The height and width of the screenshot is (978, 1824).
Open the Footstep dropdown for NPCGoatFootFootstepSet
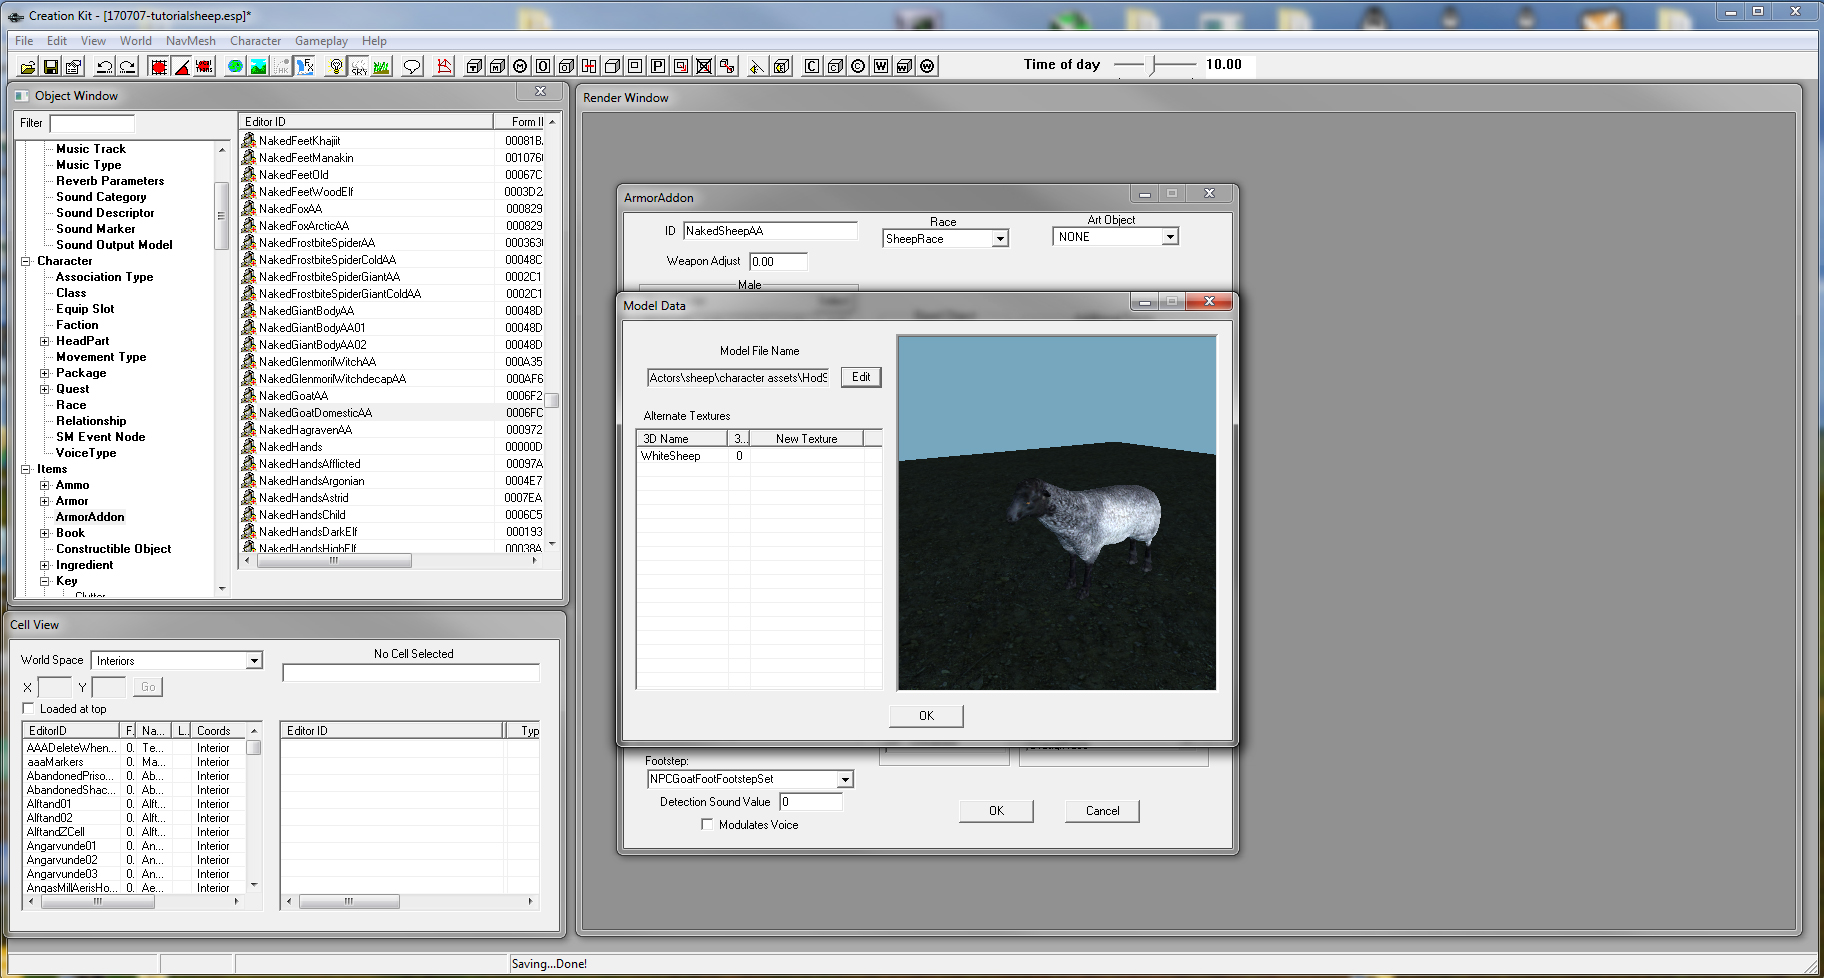tap(845, 779)
